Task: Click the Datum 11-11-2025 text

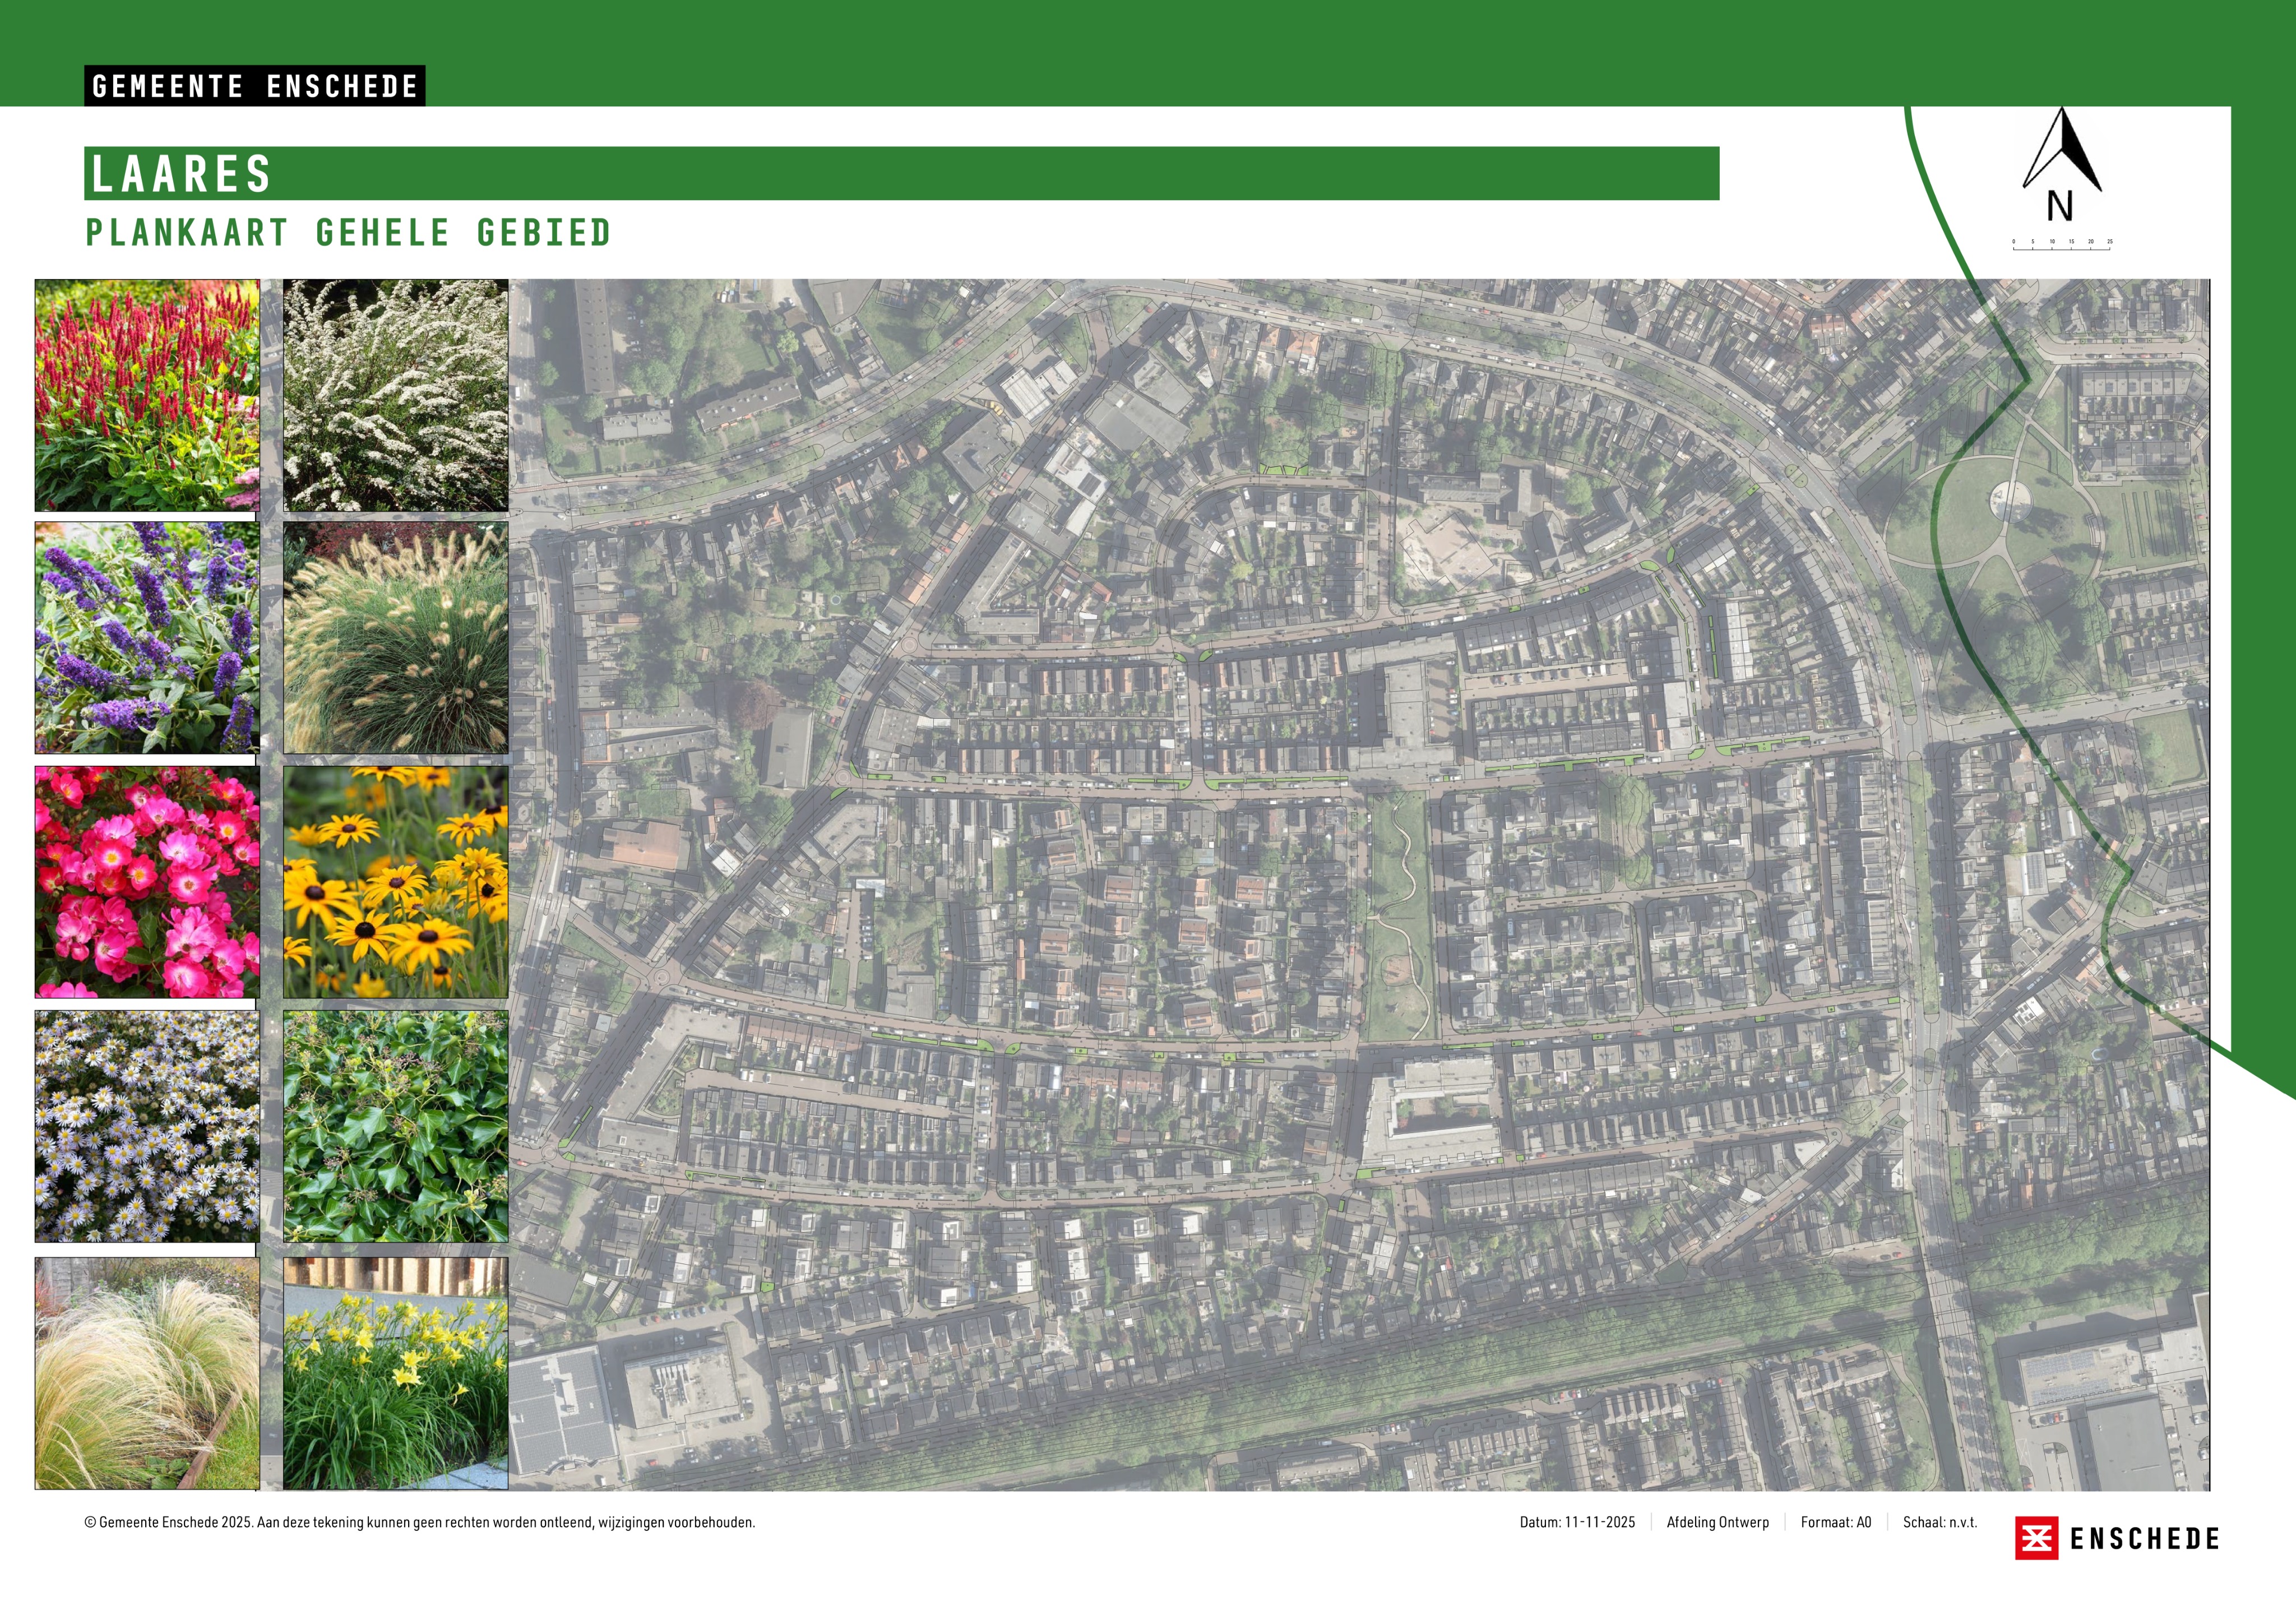Action: [1577, 1522]
